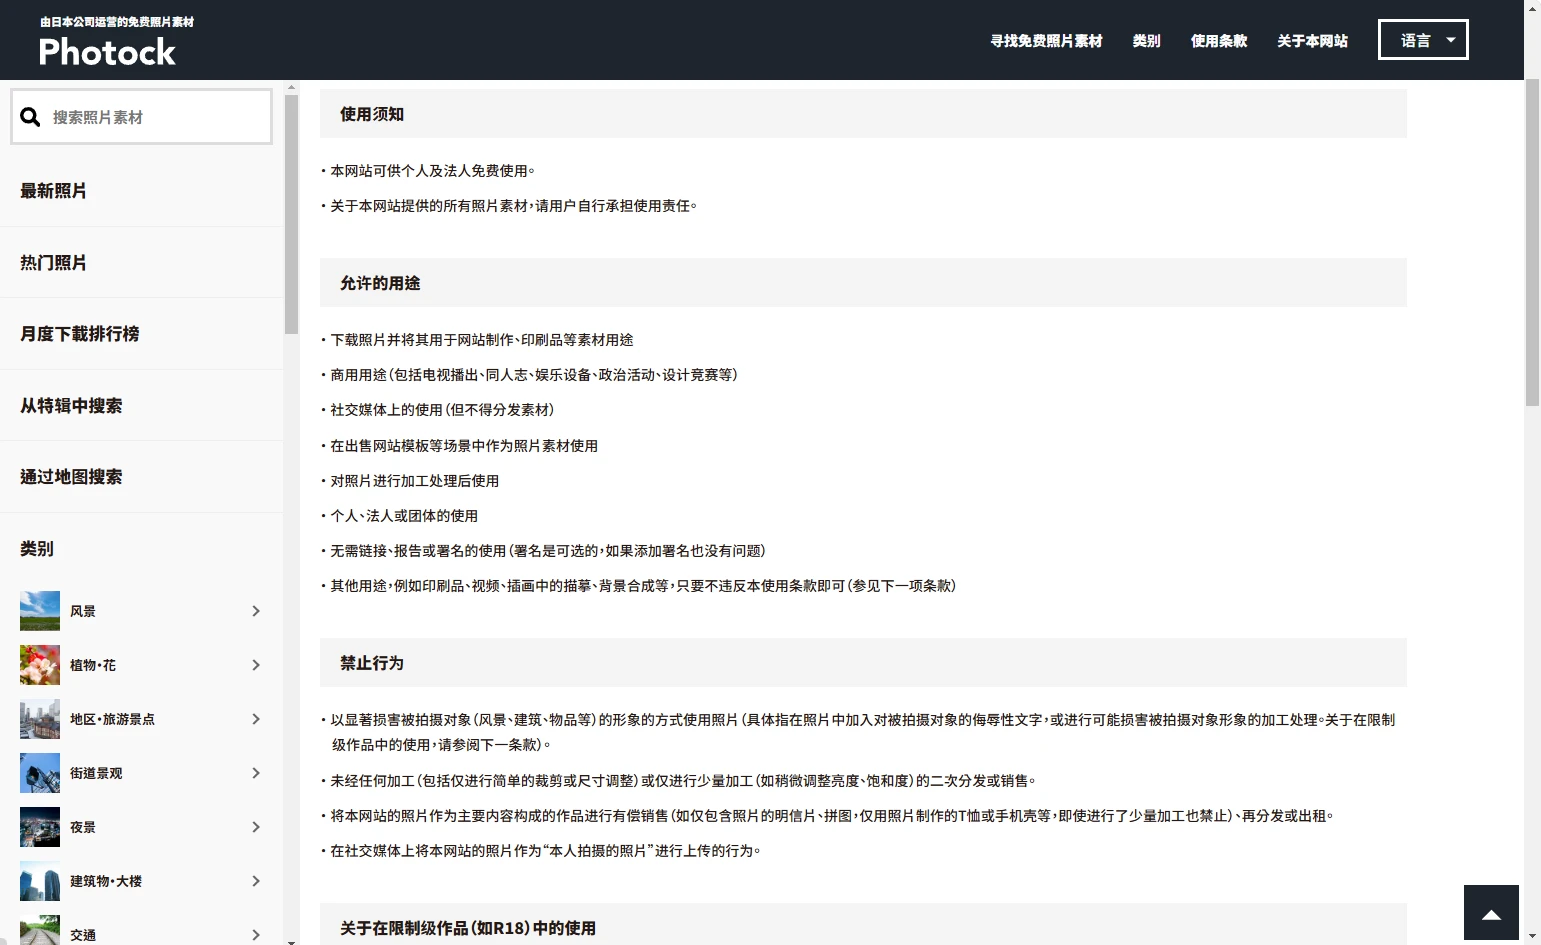Expand the 地区·旅游景点 chevron

[x=256, y=719]
